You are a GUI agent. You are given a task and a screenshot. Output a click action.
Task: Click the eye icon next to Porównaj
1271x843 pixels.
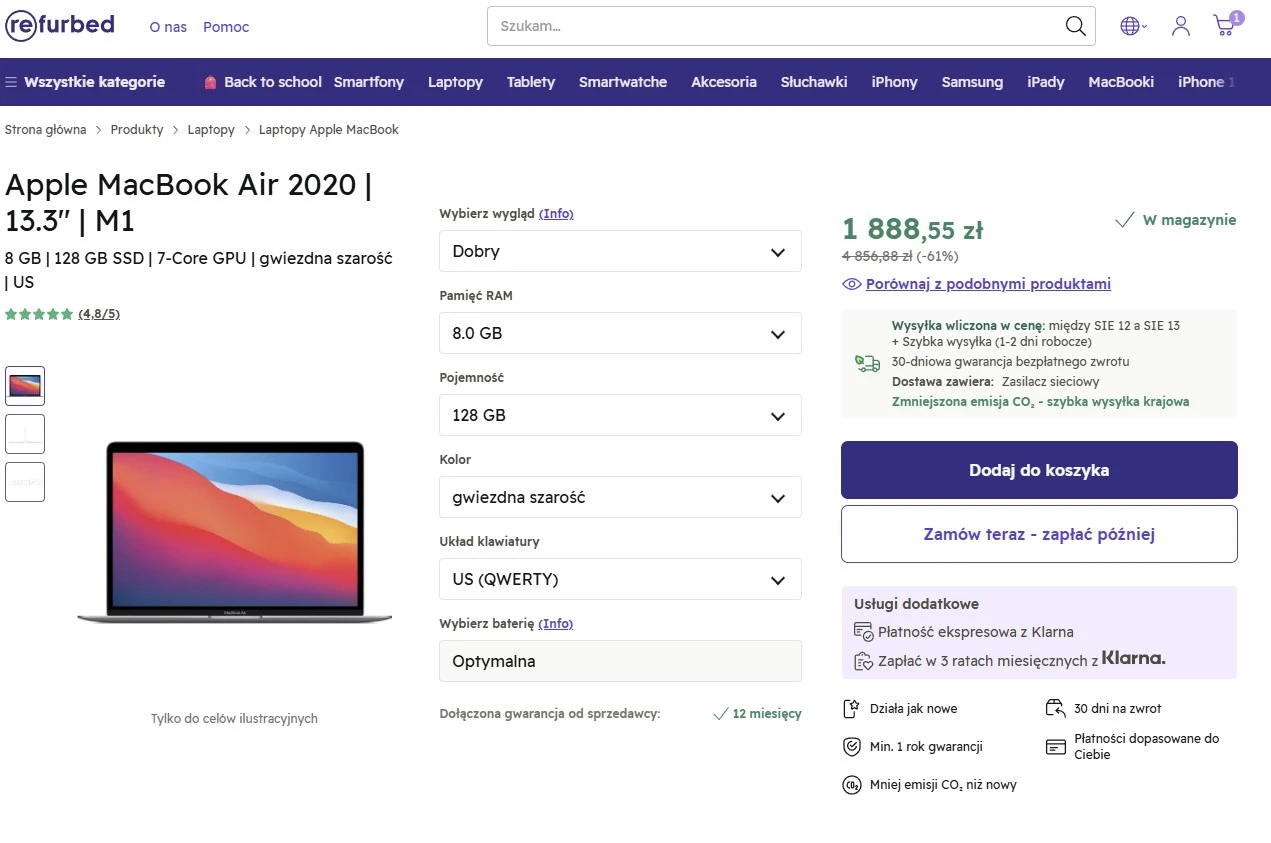tap(852, 284)
